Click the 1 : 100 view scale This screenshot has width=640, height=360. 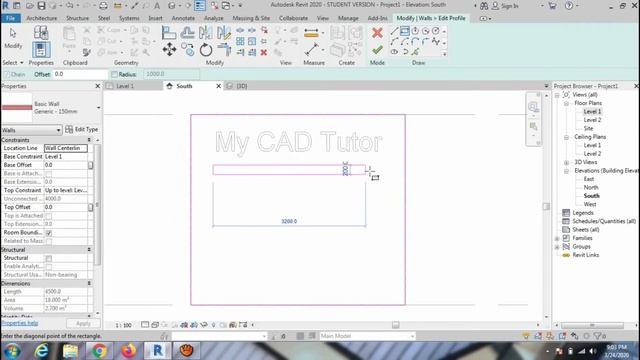click(123, 325)
